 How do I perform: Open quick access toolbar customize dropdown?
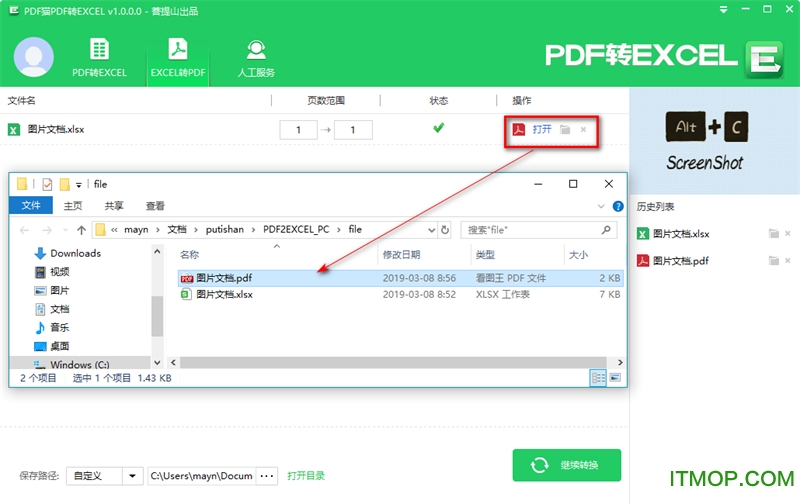tap(79, 185)
